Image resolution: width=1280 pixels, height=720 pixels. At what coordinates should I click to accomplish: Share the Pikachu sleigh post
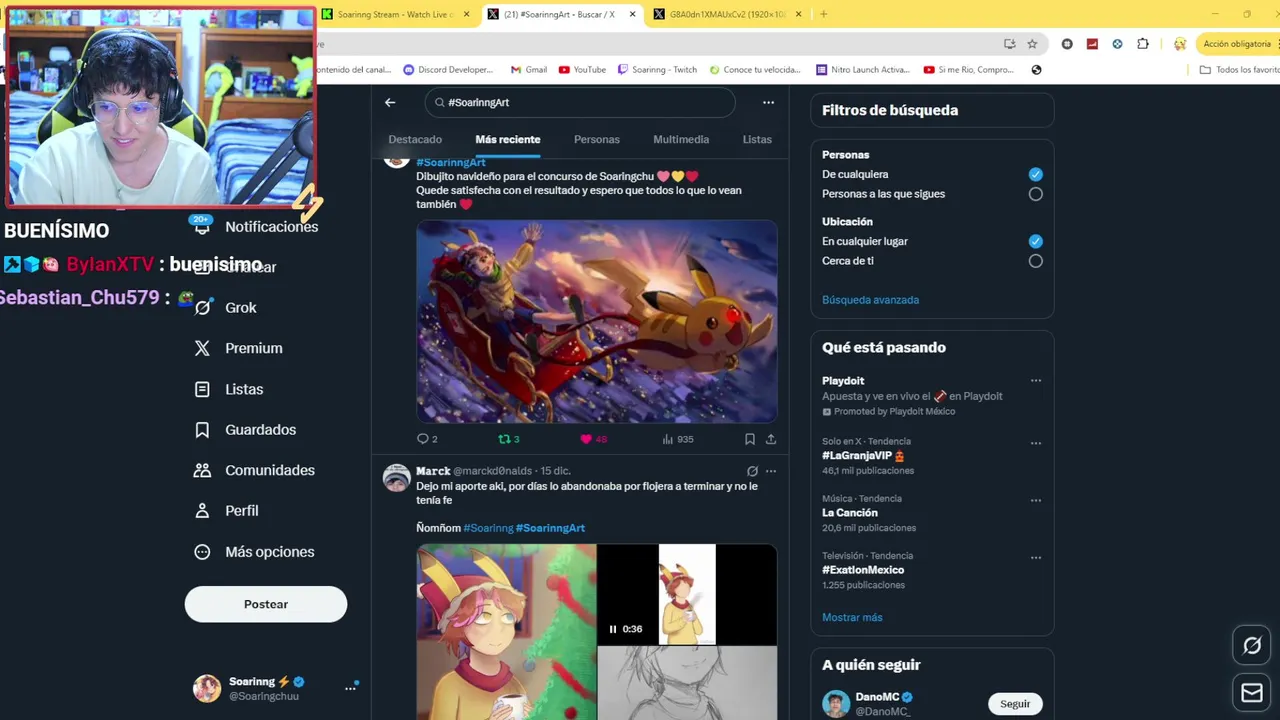click(771, 439)
